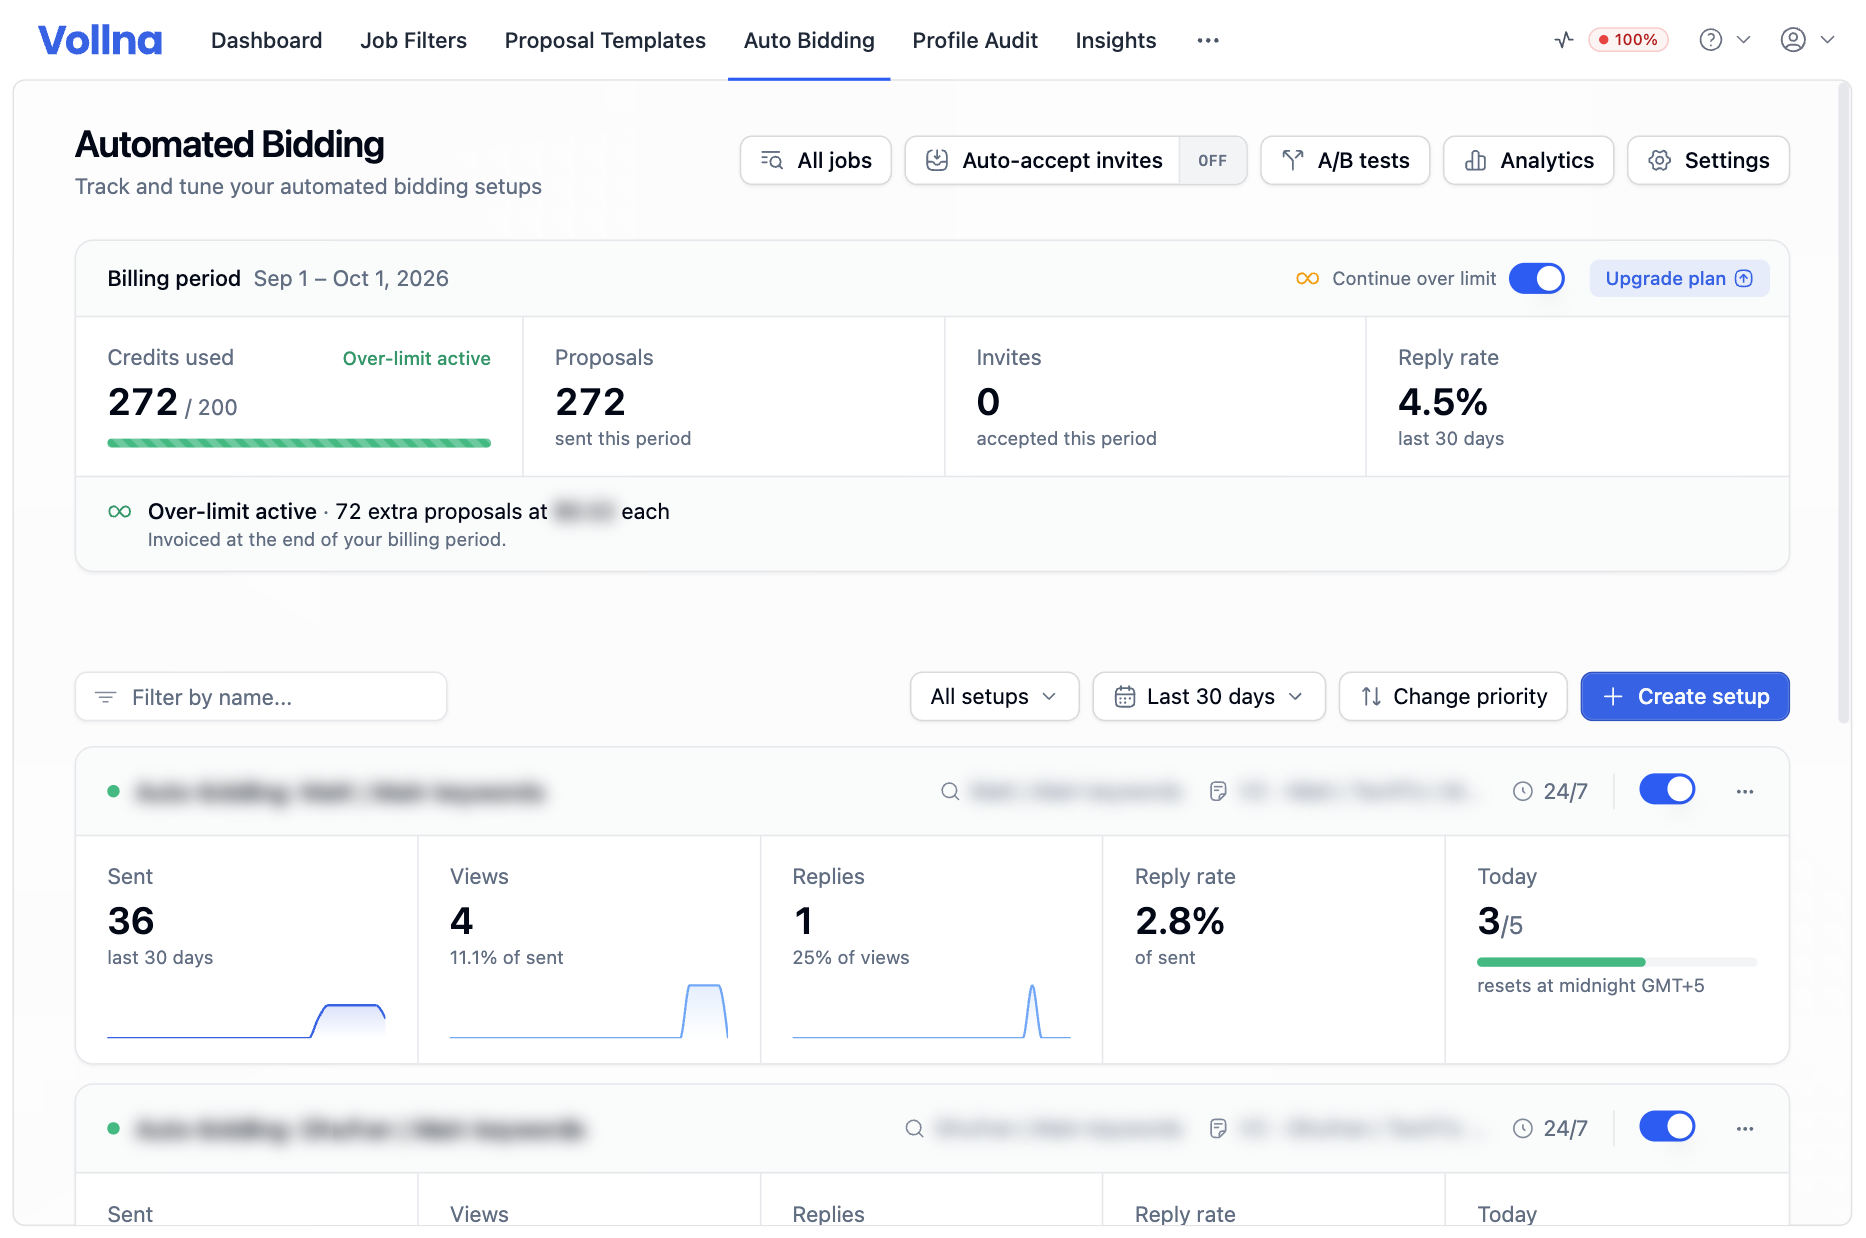Go to the Dashboard tab
The width and height of the screenshot is (1866, 1238).
(x=267, y=41)
